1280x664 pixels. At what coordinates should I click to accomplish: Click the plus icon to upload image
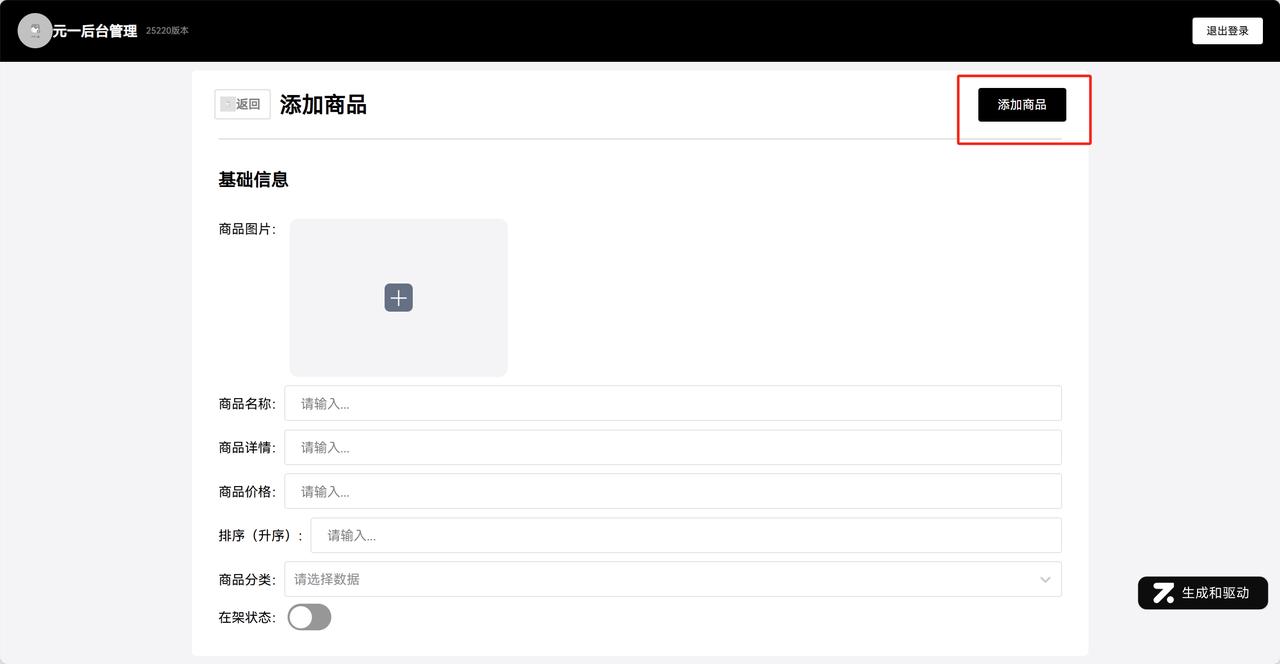pyautogui.click(x=398, y=297)
